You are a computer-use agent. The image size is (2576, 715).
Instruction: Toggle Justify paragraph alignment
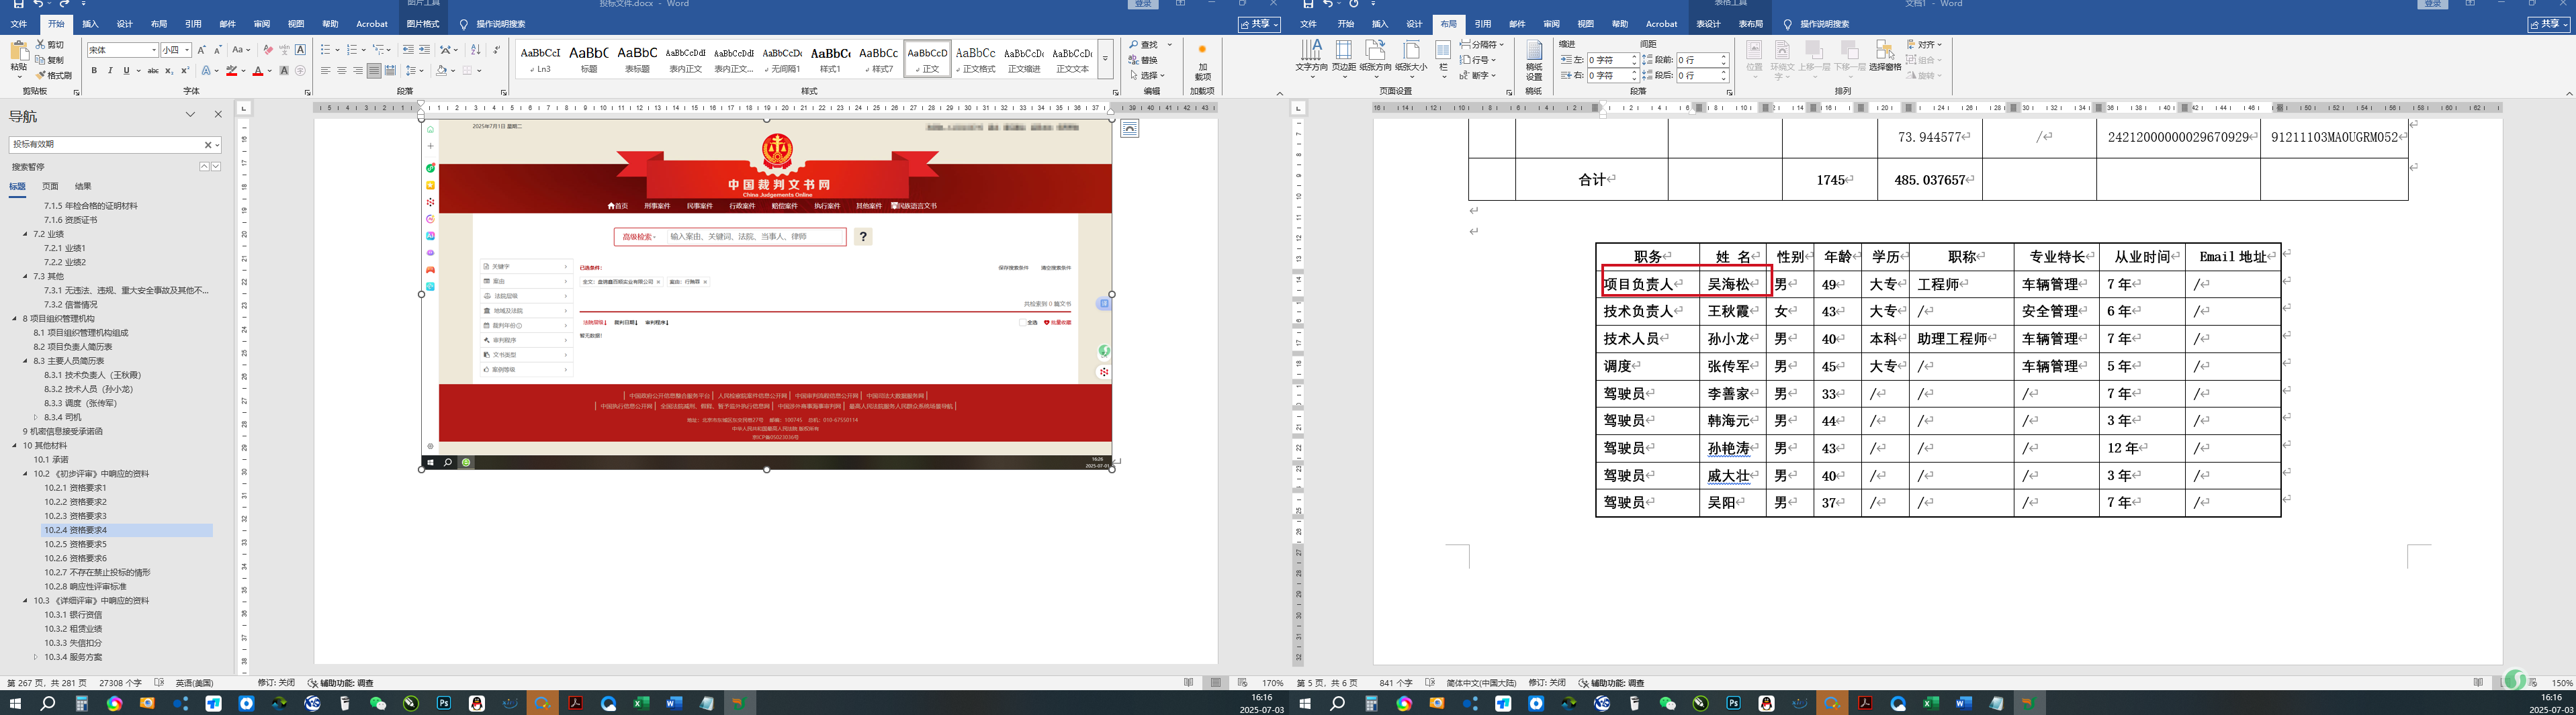[373, 71]
